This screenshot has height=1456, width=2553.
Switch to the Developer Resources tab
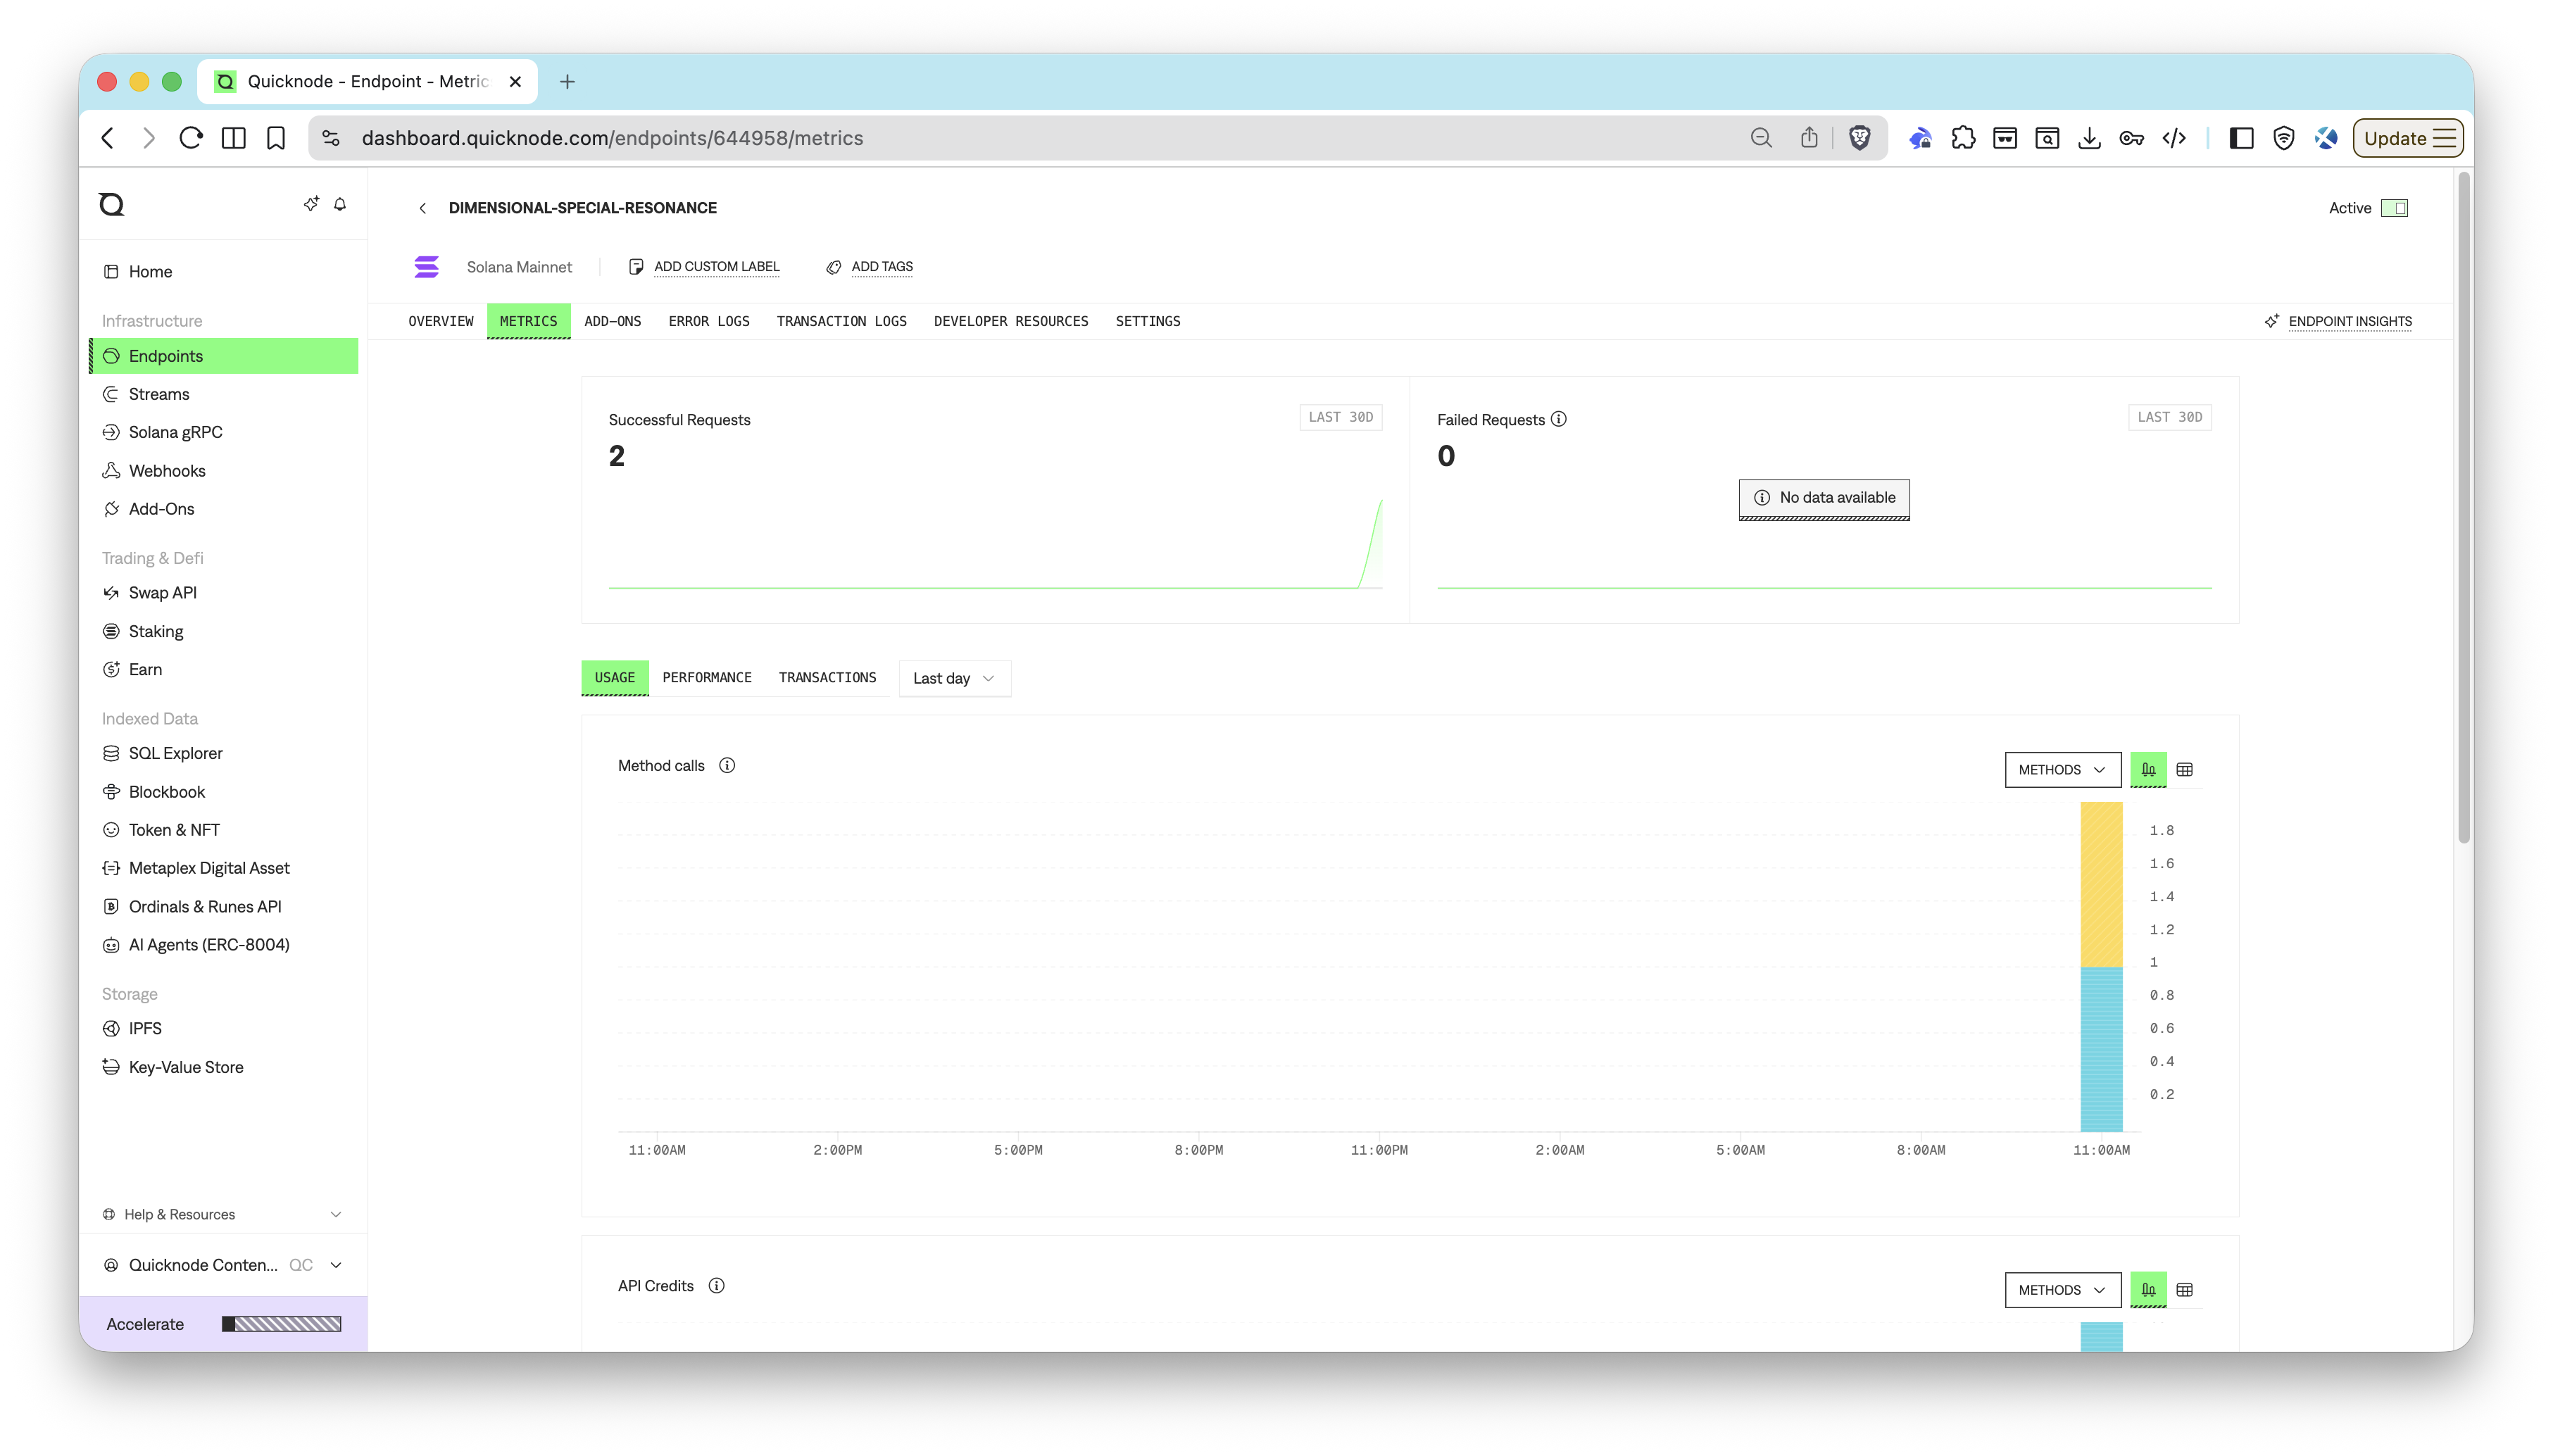(1011, 321)
